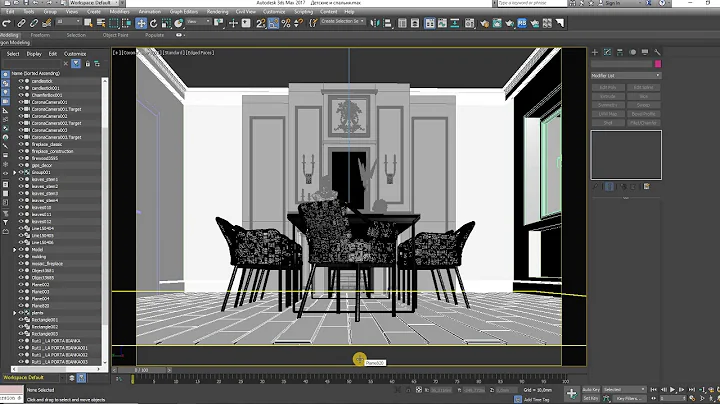The width and height of the screenshot is (720, 404).
Task: Click the Undo arrow in main toolbar
Action: click(x=6, y=23)
